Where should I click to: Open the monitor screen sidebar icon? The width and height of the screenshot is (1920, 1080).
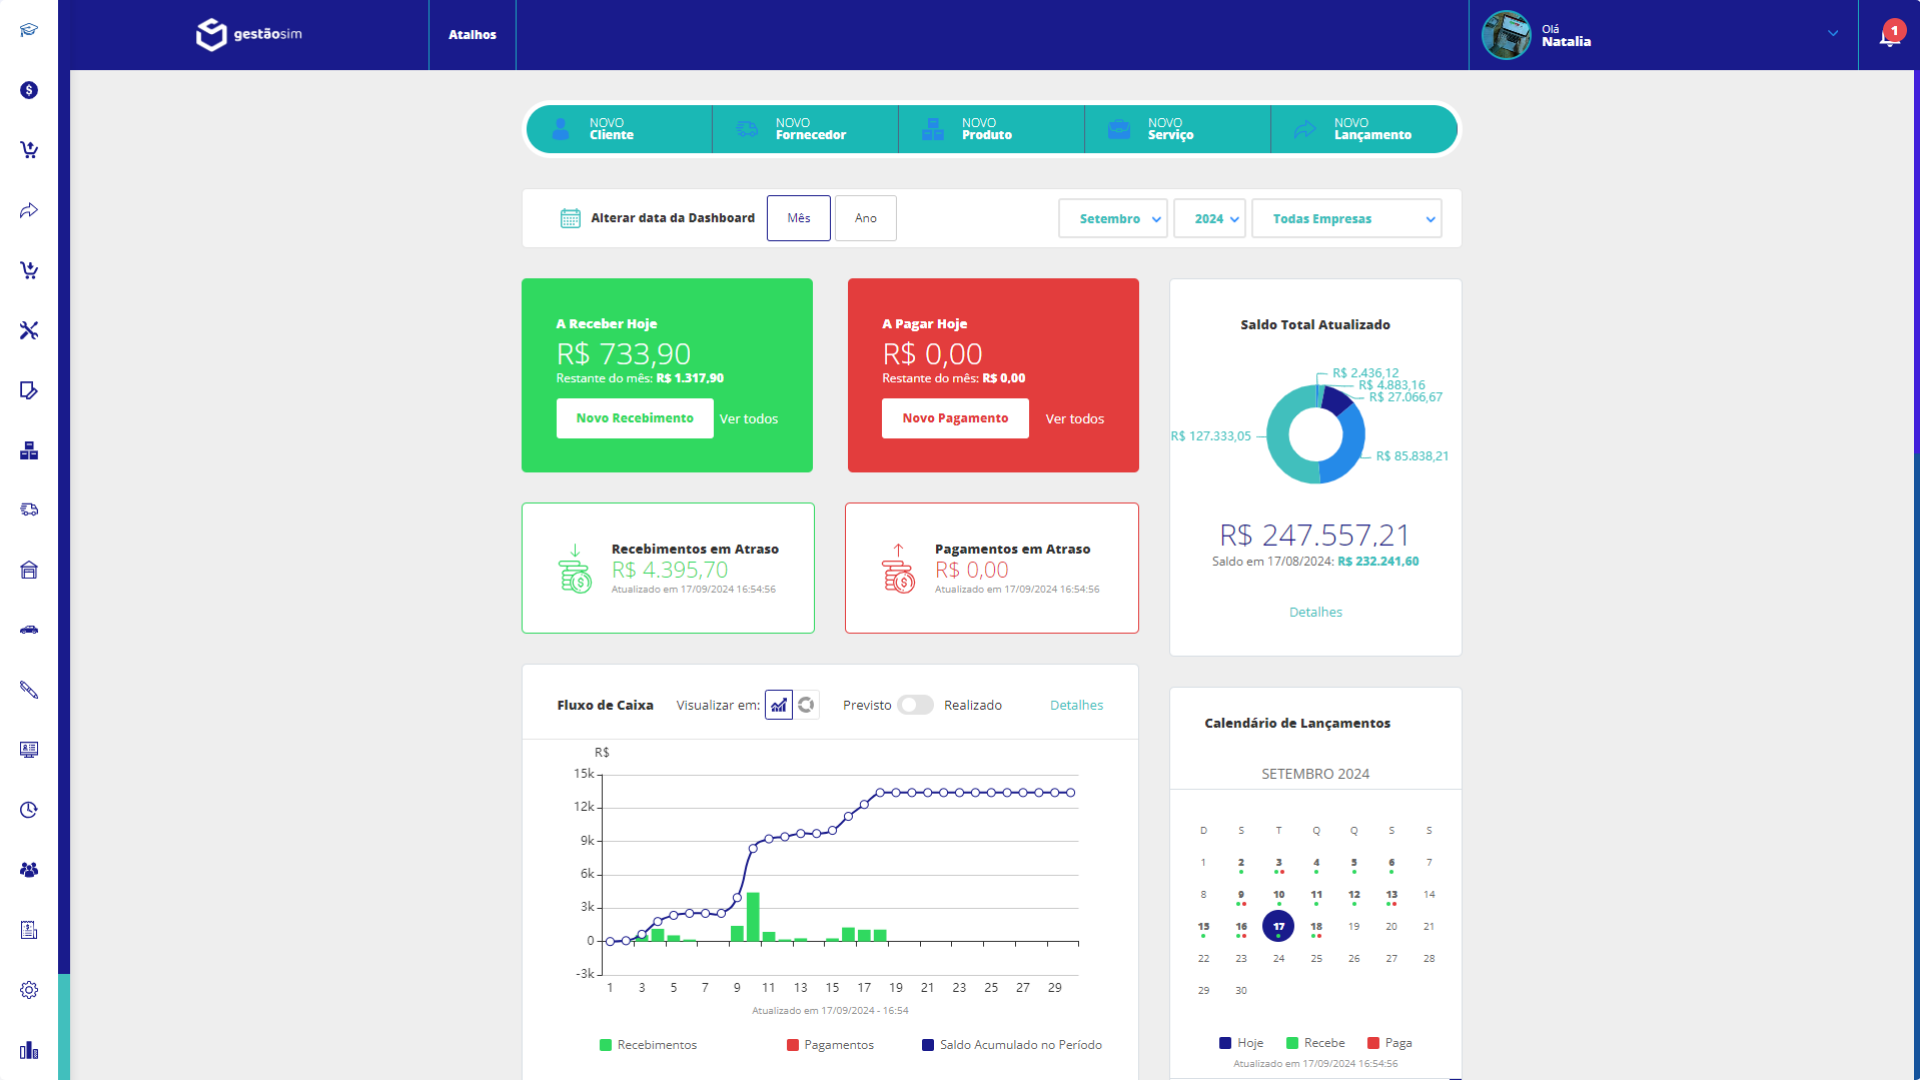(29, 750)
